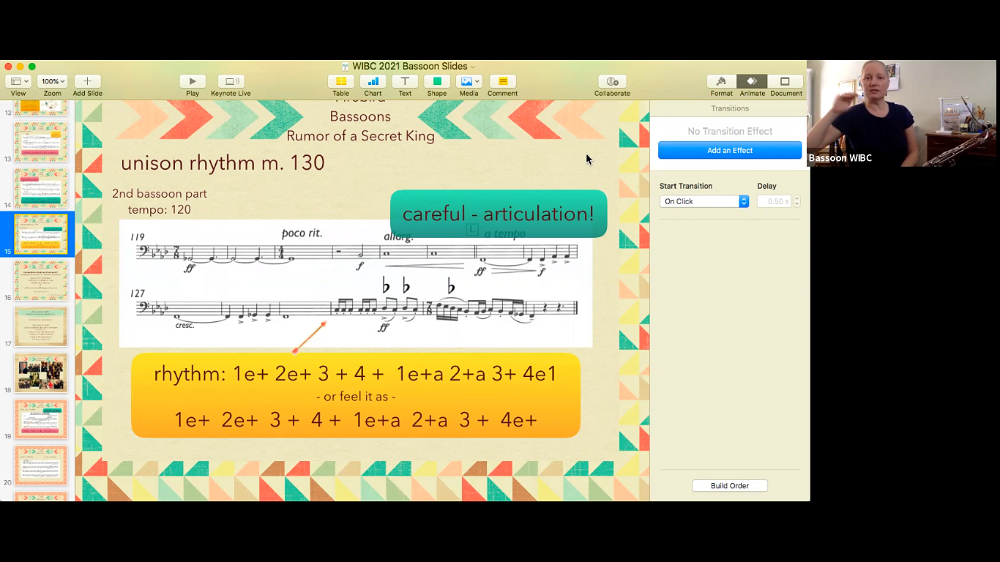Viewport: 1000px width, 562px height.
Task: Click the Bassoon WIBC video tile
Action: [902, 114]
